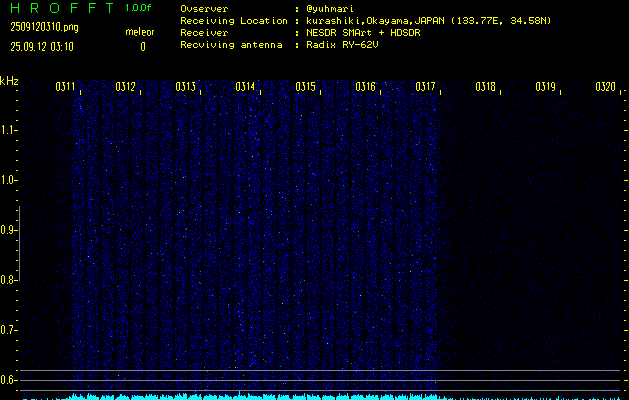
Task: Click the 0311 time marker
Action: click(x=65, y=87)
